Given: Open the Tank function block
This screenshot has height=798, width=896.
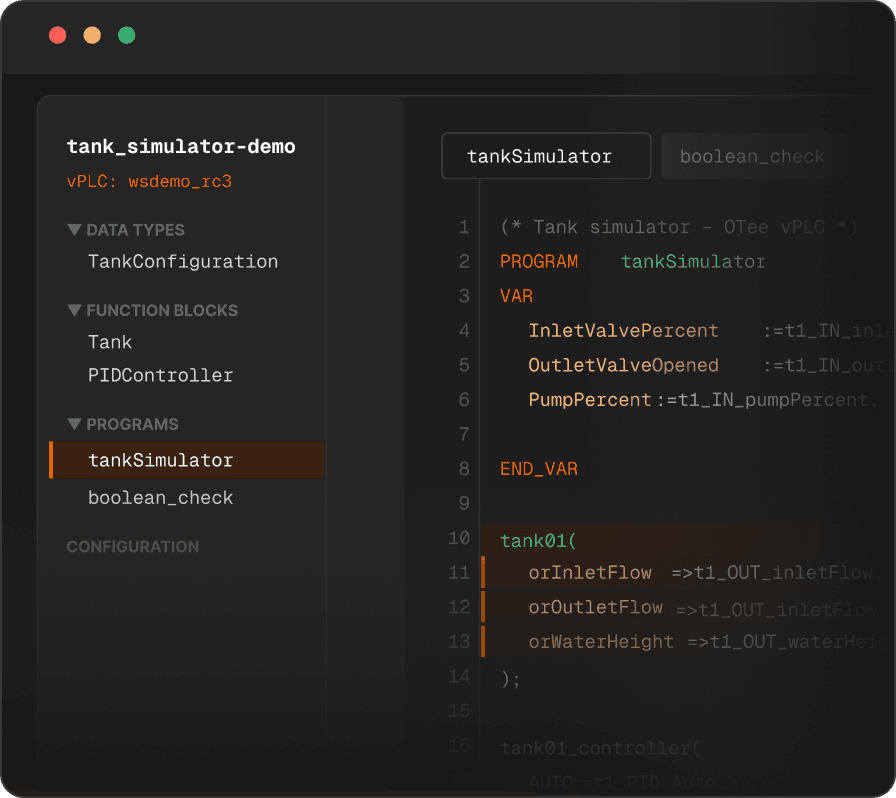Looking at the screenshot, I should click(x=110, y=342).
